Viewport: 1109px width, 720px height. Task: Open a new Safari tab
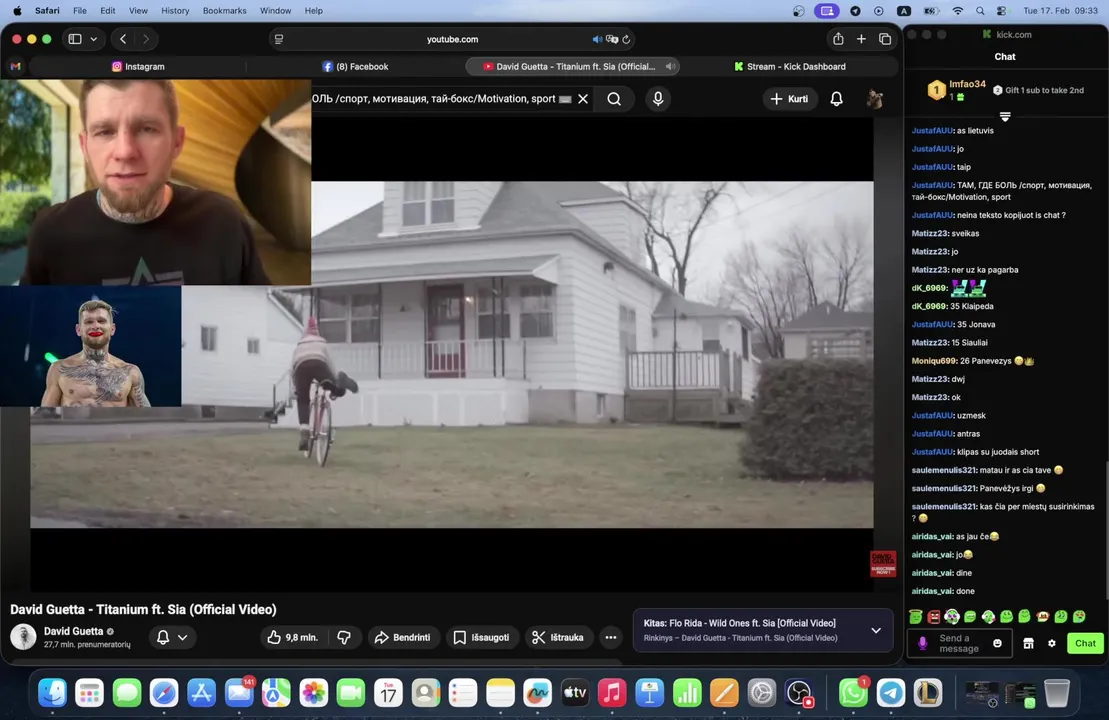click(861, 39)
